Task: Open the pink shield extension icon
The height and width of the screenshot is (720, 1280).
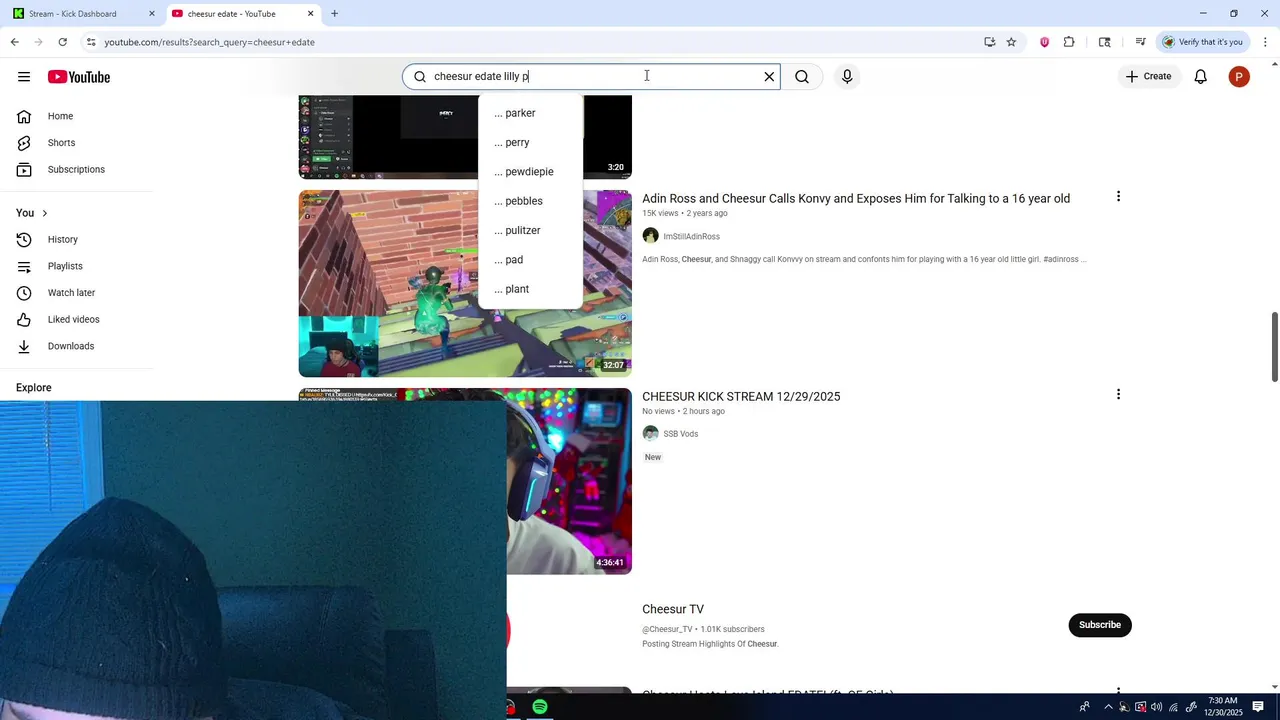Action: click(x=1044, y=42)
